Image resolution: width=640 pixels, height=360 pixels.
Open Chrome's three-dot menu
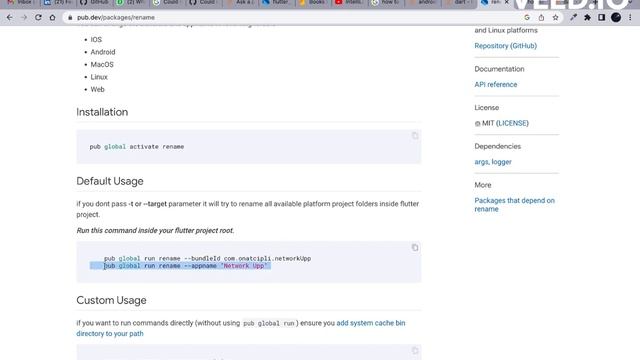pos(630,18)
